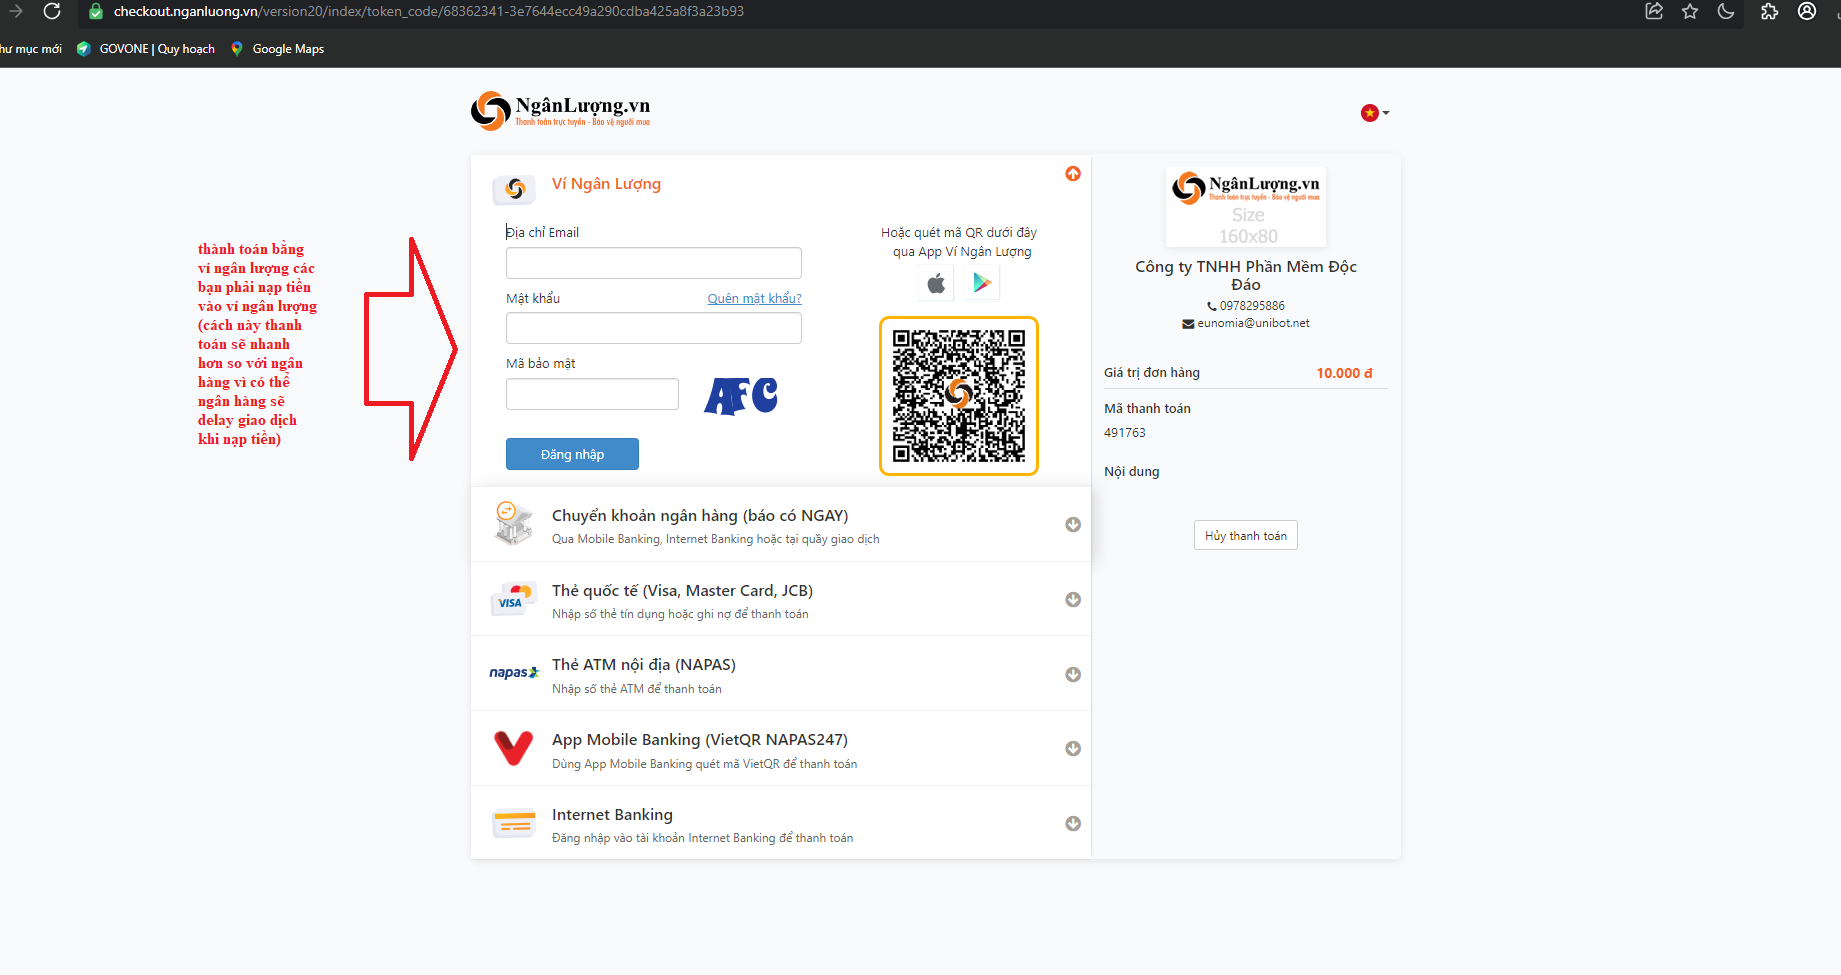Select Chuyển khoản ngân hàng payment method

click(x=780, y=525)
